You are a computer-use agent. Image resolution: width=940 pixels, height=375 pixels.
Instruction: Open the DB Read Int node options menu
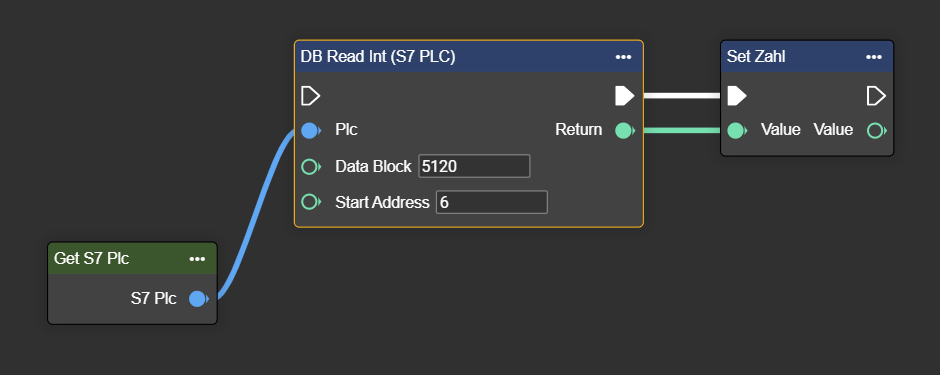coord(623,57)
